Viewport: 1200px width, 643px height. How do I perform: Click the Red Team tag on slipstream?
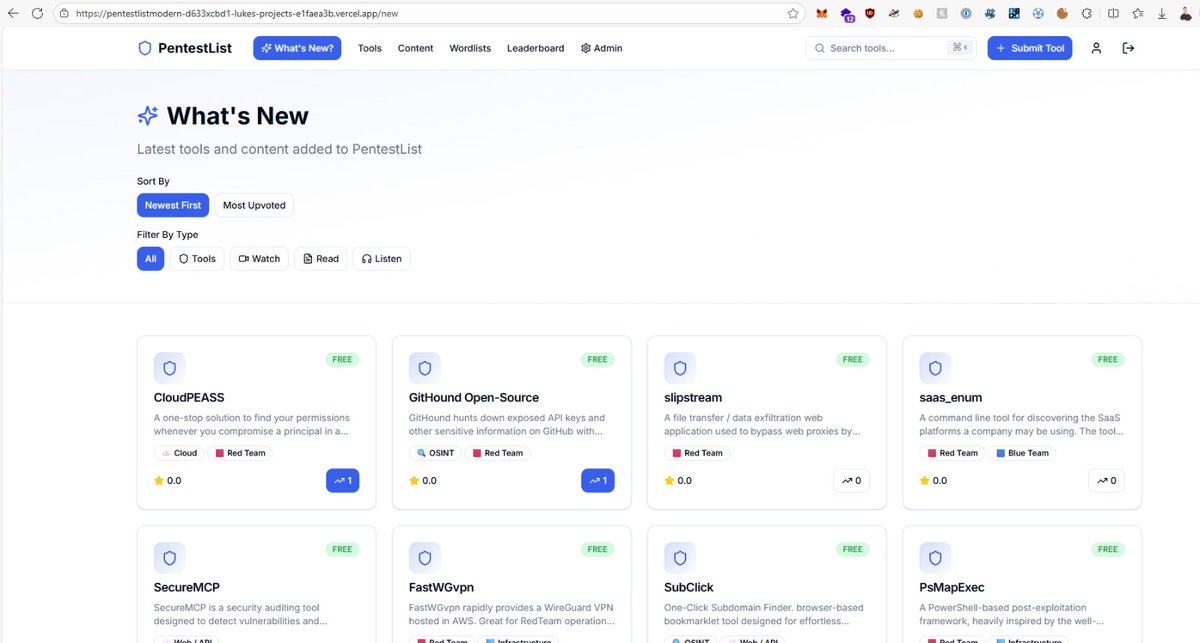(x=697, y=453)
